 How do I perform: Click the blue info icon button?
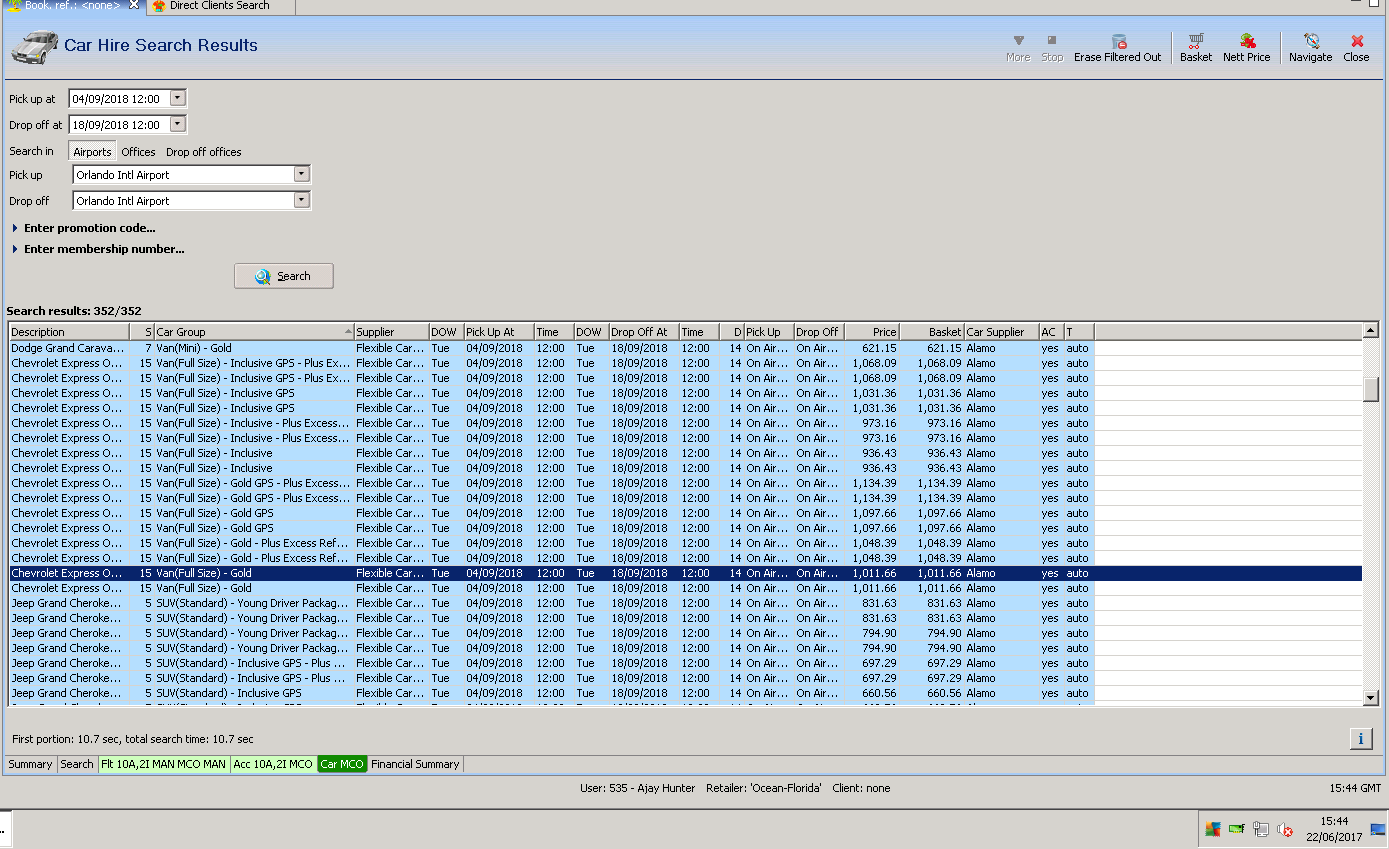pyautogui.click(x=1360, y=739)
